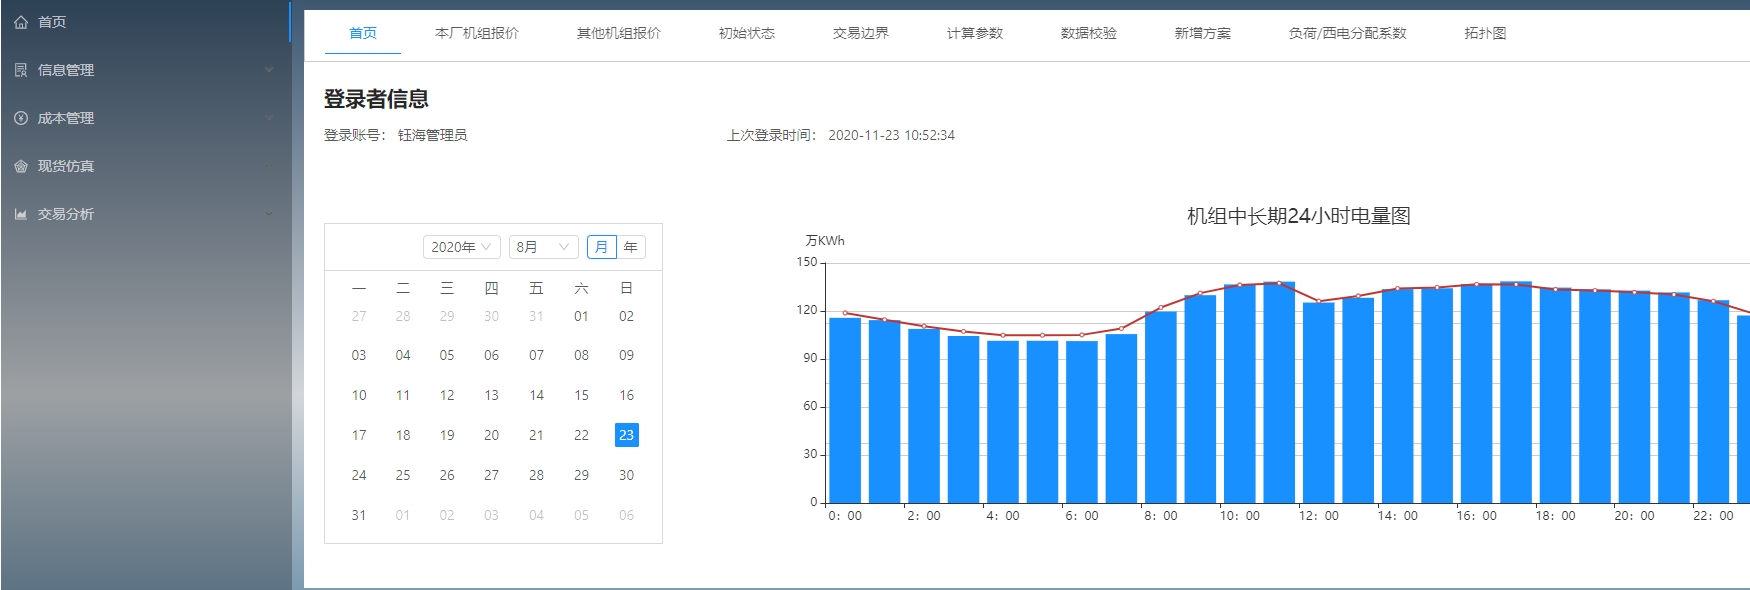Switch to the 本厂机组报价 tab

(477, 33)
